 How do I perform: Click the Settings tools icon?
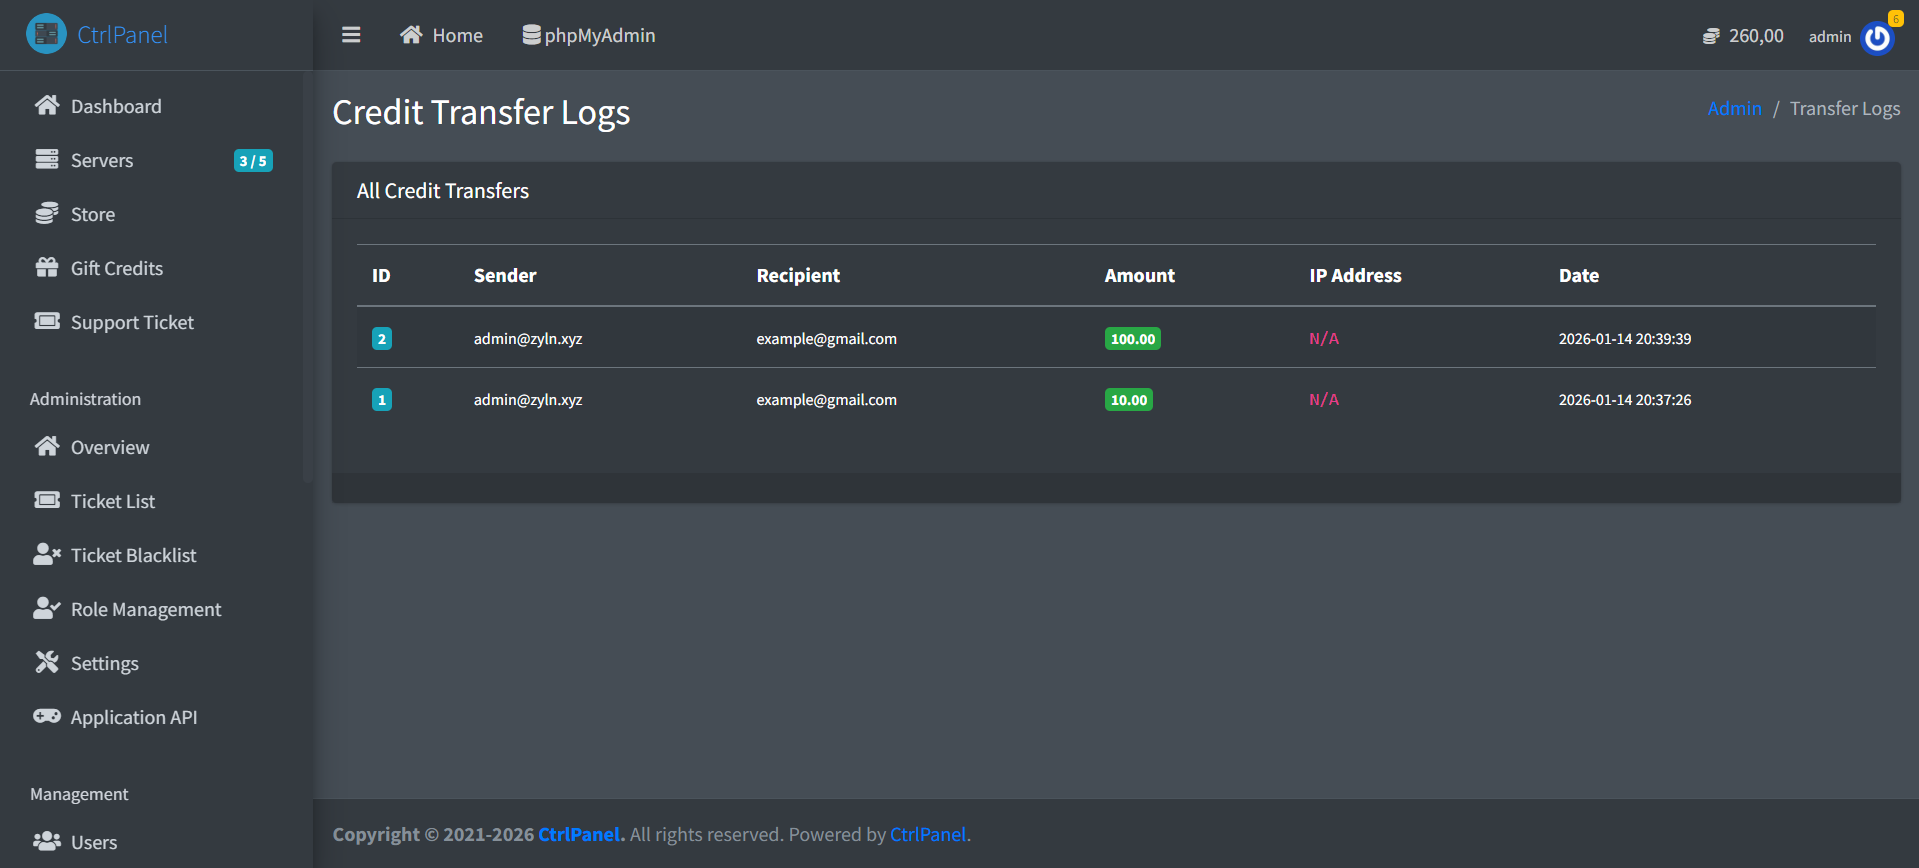(x=47, y=663)
